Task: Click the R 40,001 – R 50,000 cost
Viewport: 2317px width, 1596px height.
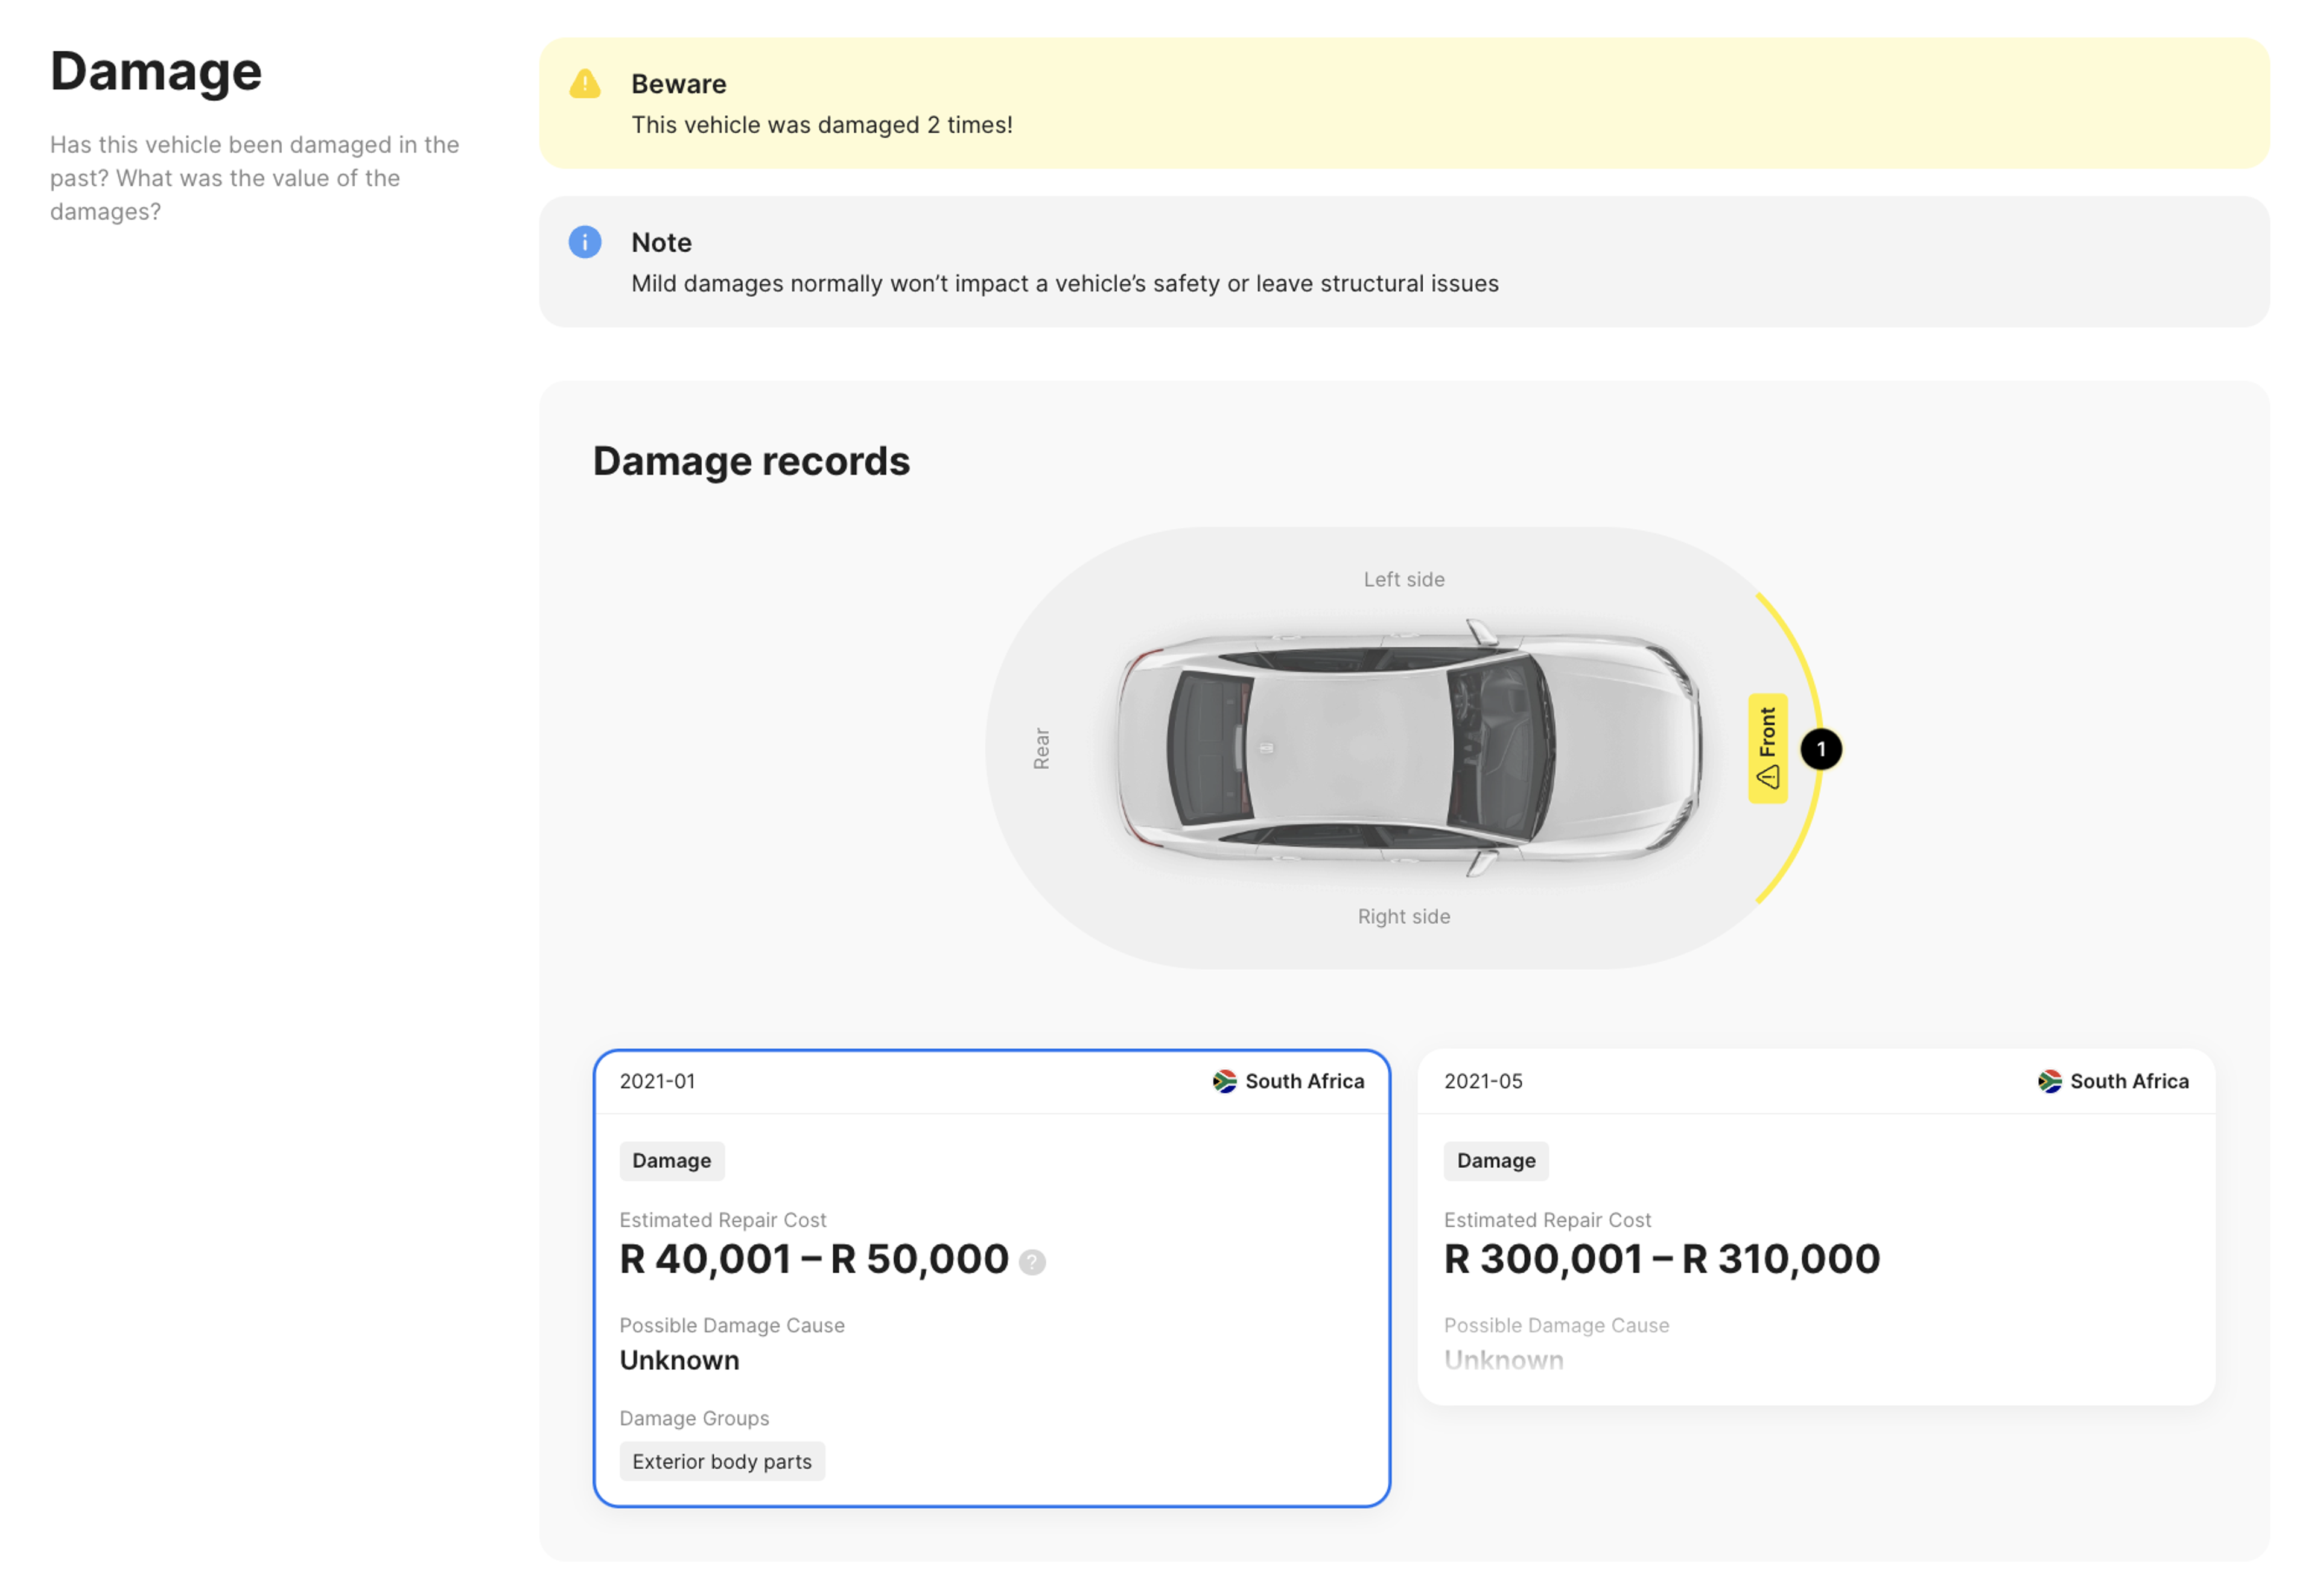Action: tap(814, 1258)
